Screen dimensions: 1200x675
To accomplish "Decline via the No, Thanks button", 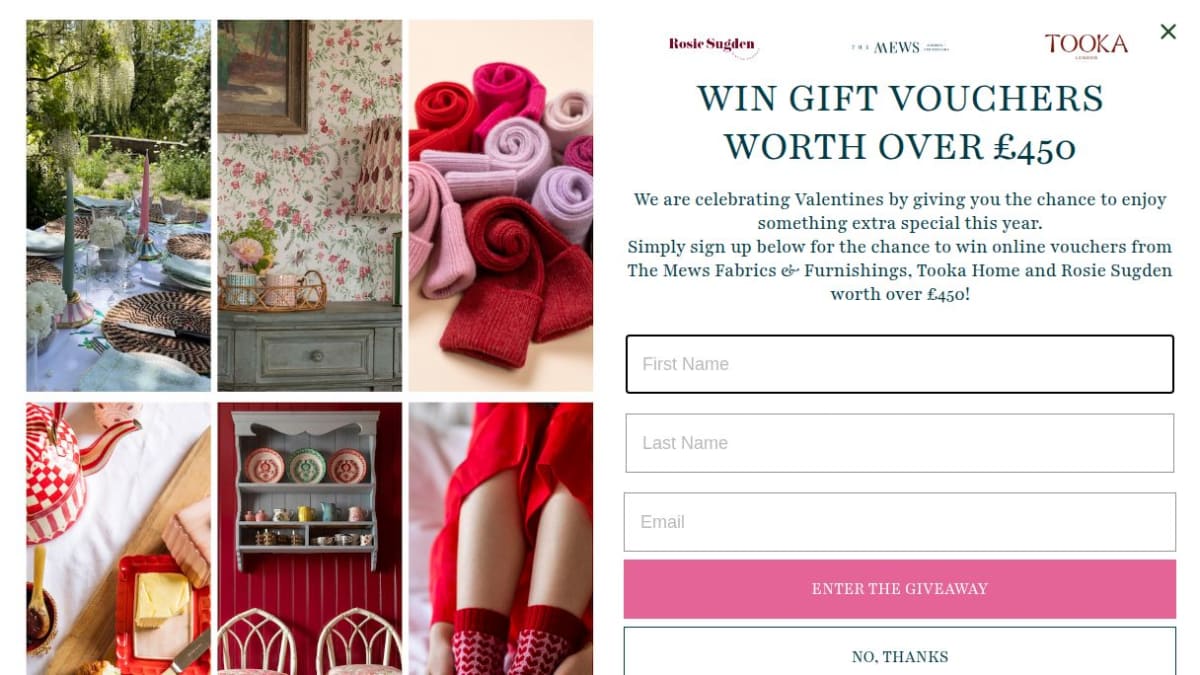I will (899, 652).
